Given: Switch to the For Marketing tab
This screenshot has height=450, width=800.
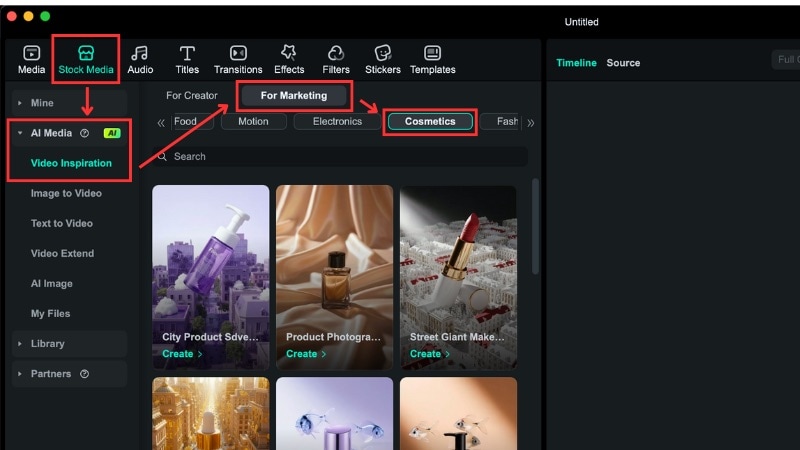Looking at the screenshot, I should pos(294,95).
